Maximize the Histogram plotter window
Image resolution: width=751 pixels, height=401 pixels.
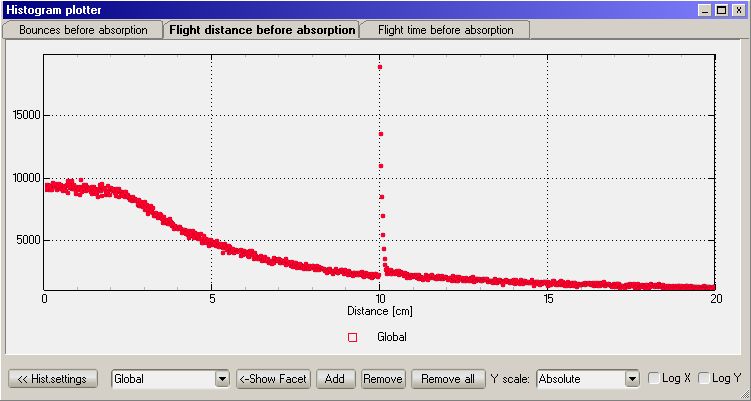(721, 10)
